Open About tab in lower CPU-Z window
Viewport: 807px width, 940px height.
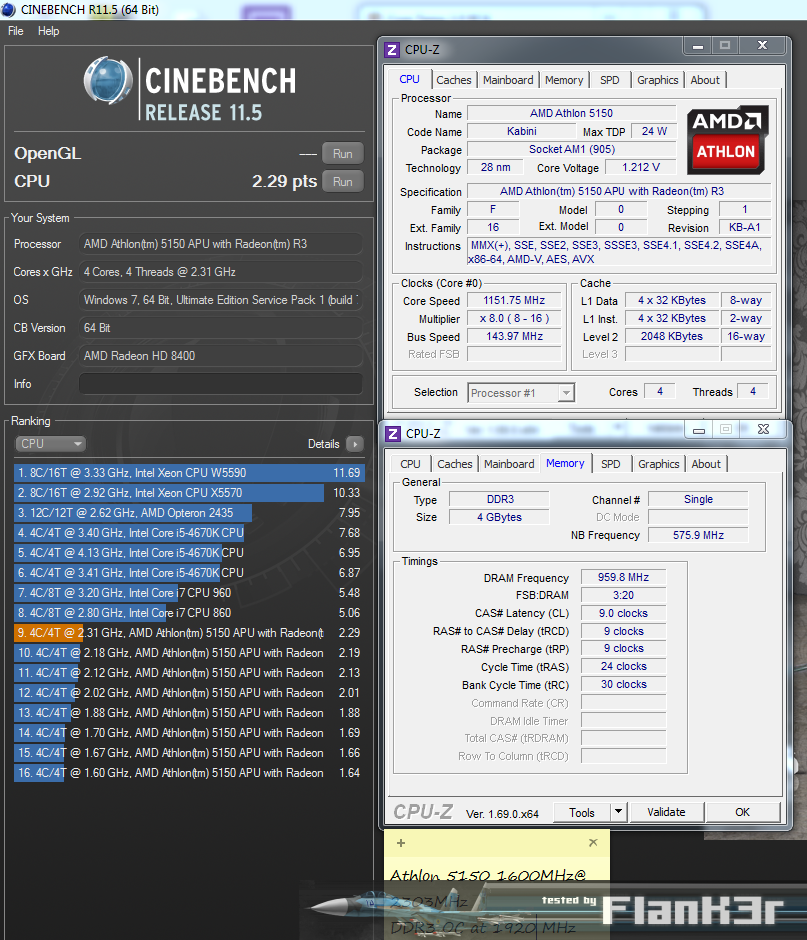(706, 464)
